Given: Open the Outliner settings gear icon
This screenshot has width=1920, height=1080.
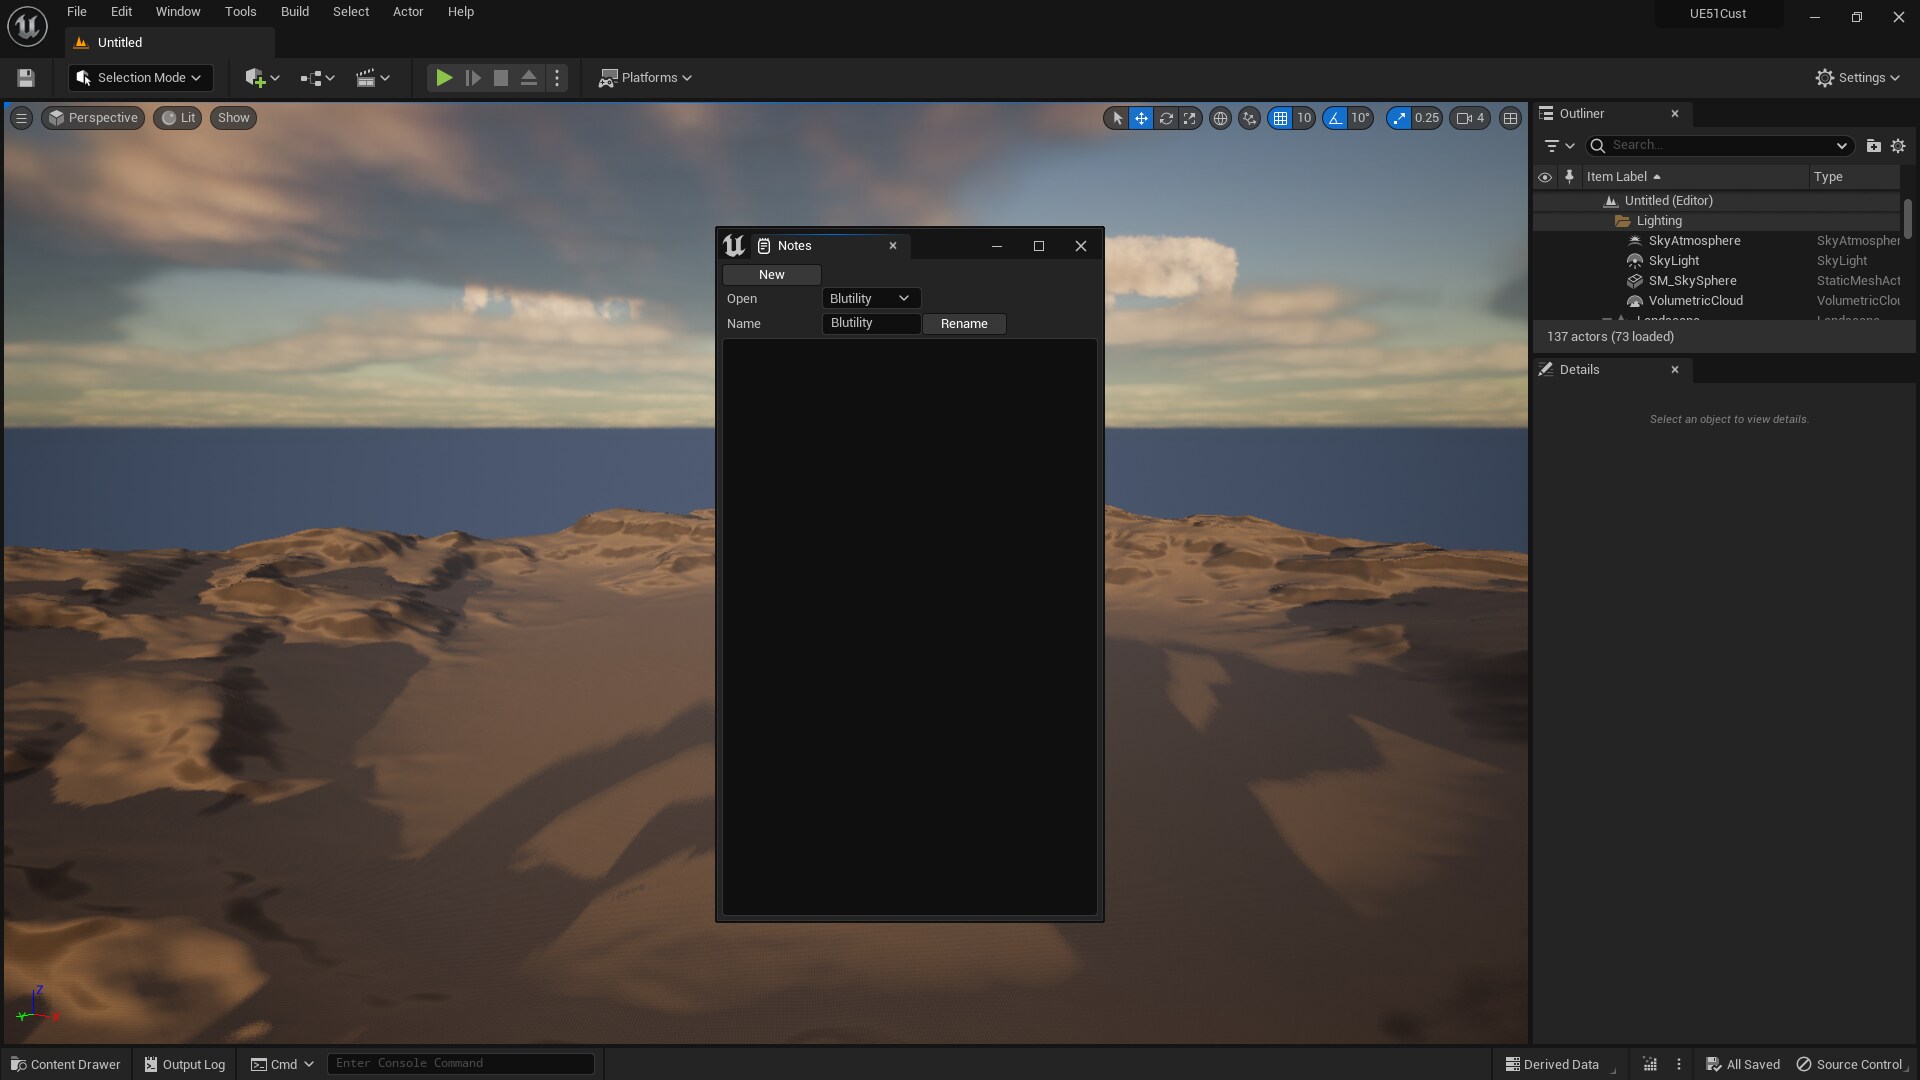Looking at the screenshot, I should pyautogui.click(x=1899, y=145).
